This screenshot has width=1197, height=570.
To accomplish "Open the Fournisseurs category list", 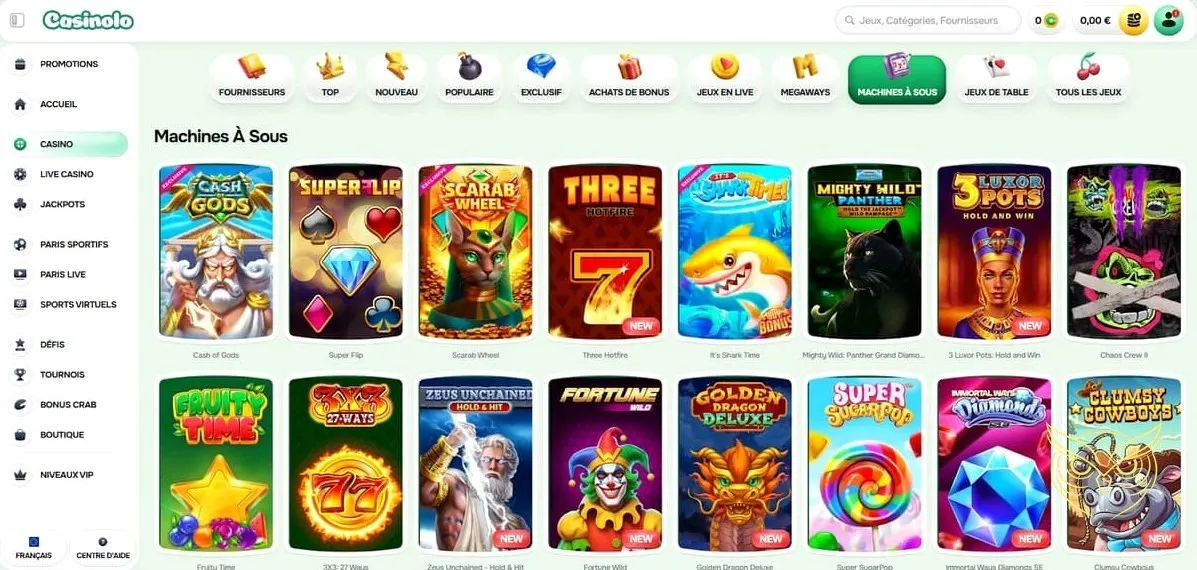I will 251,79.
